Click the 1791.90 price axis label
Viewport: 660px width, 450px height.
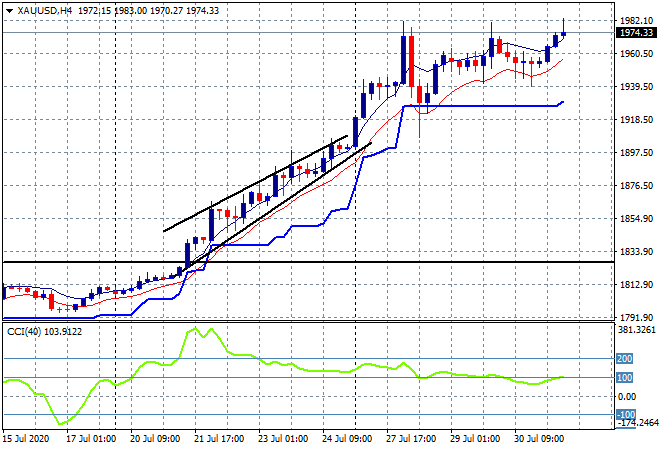(636, 317)
